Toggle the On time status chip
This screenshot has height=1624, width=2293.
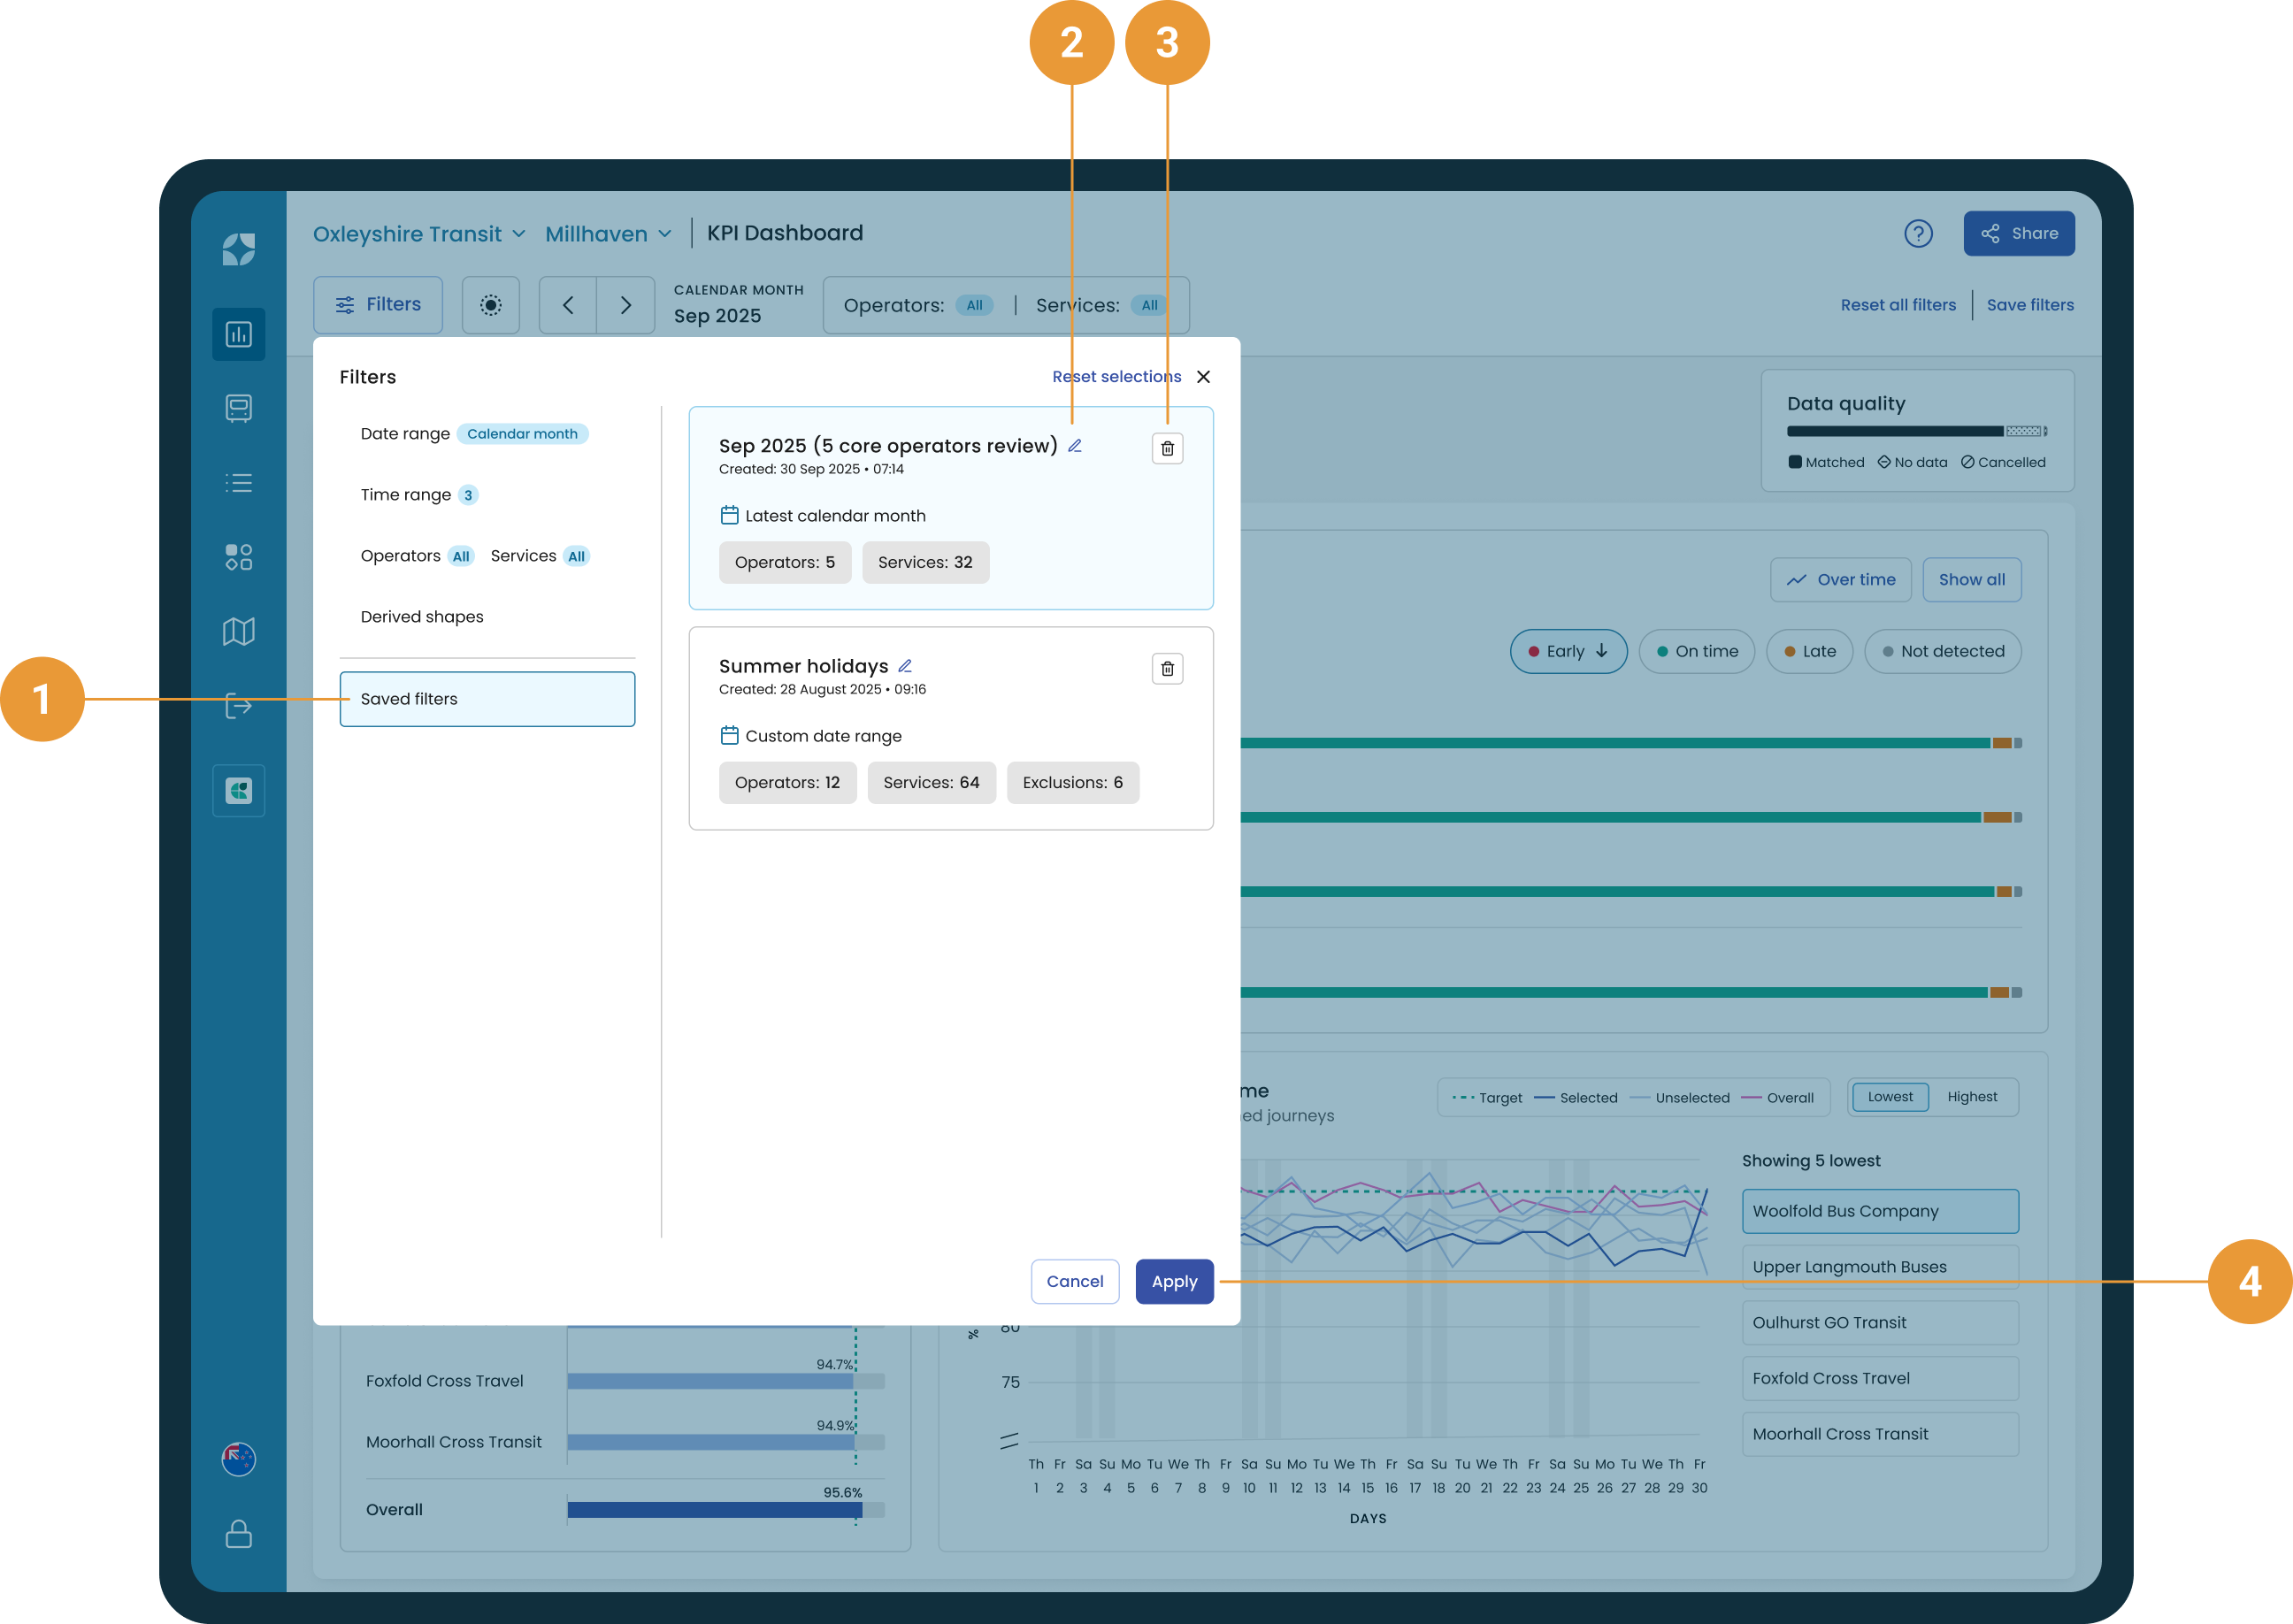click(1696, 652)
